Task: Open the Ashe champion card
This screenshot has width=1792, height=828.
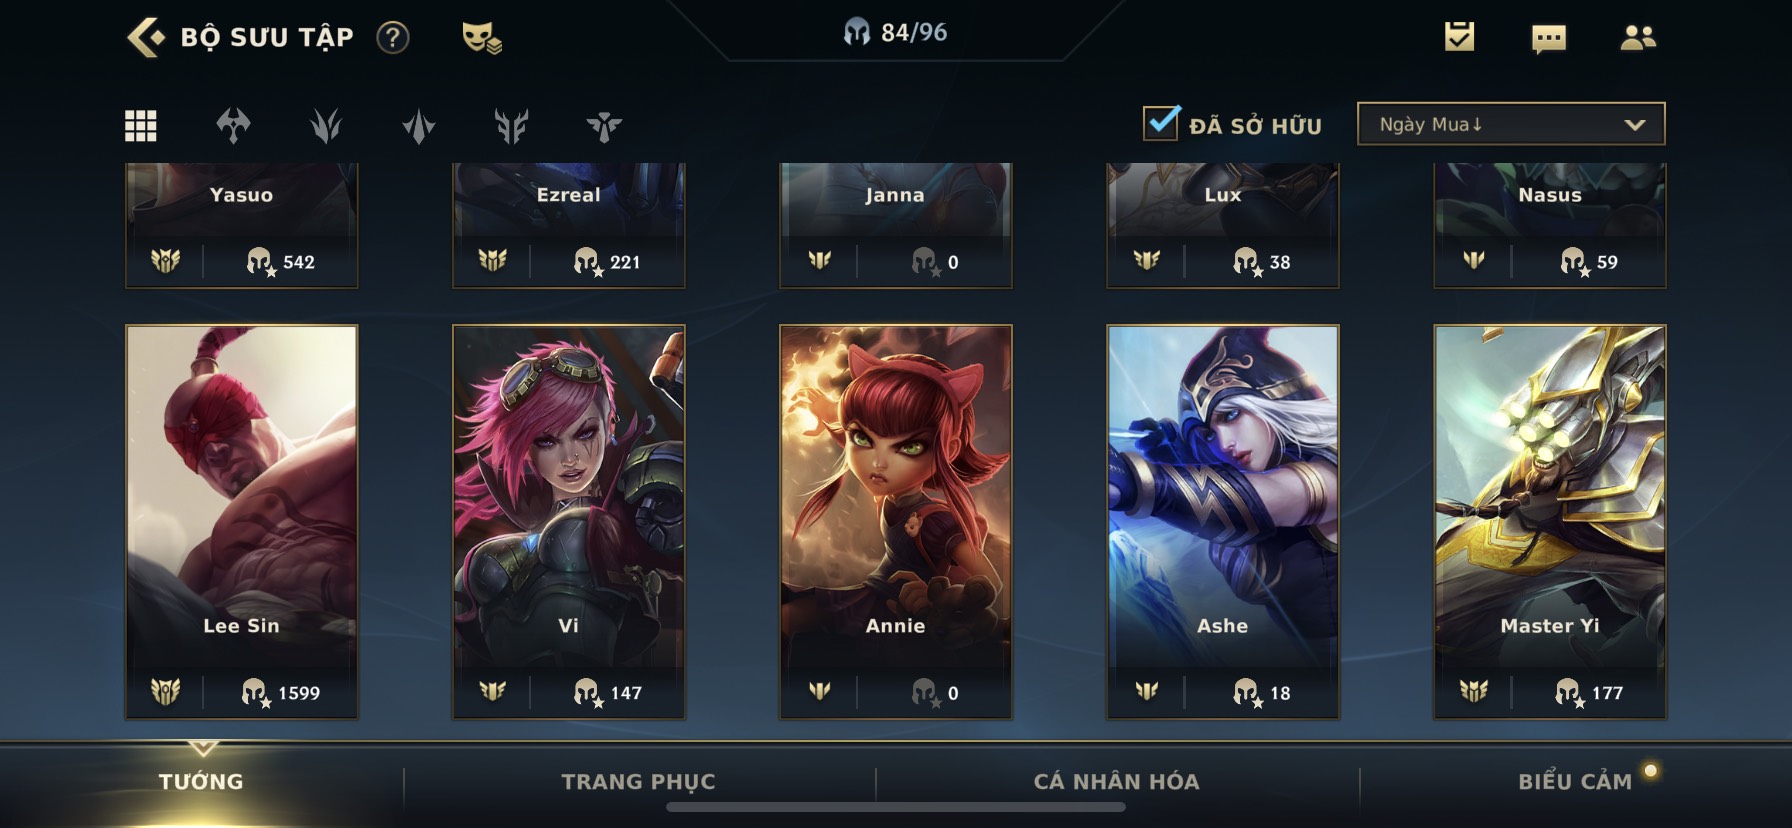Action: [x=1222, y=521]
